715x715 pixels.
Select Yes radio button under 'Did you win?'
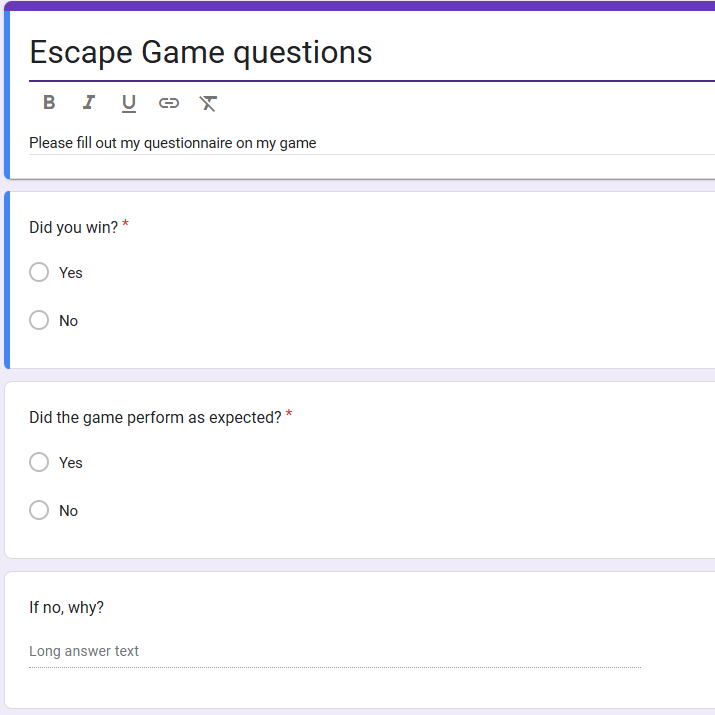39,272
